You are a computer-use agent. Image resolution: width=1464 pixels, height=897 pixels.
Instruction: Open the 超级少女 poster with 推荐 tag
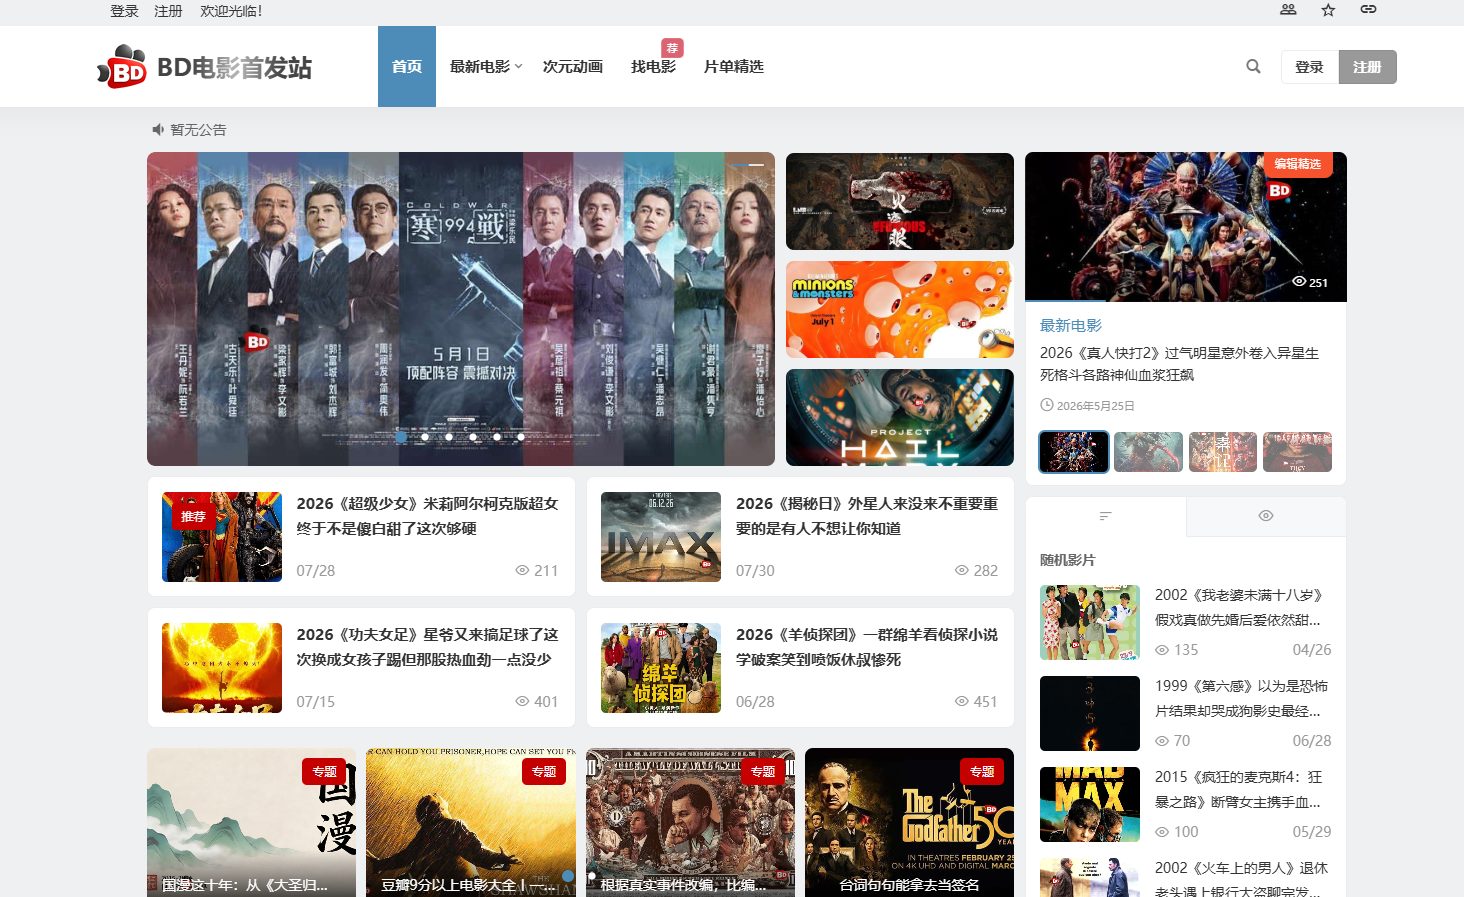pyautogui.click(x=222, y=537)
